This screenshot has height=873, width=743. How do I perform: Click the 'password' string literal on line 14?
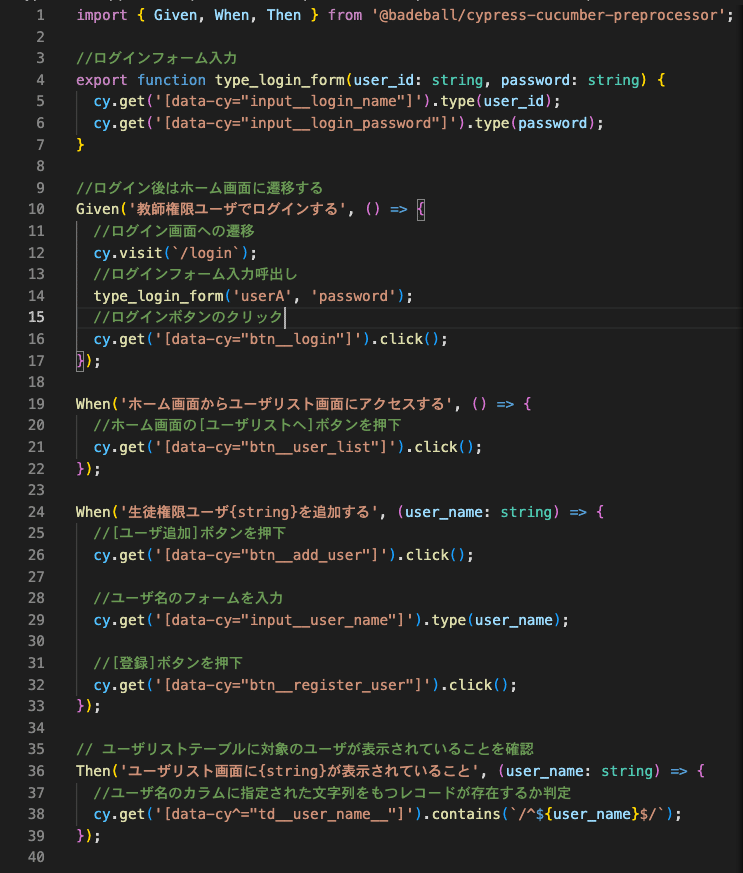[353, 296]
